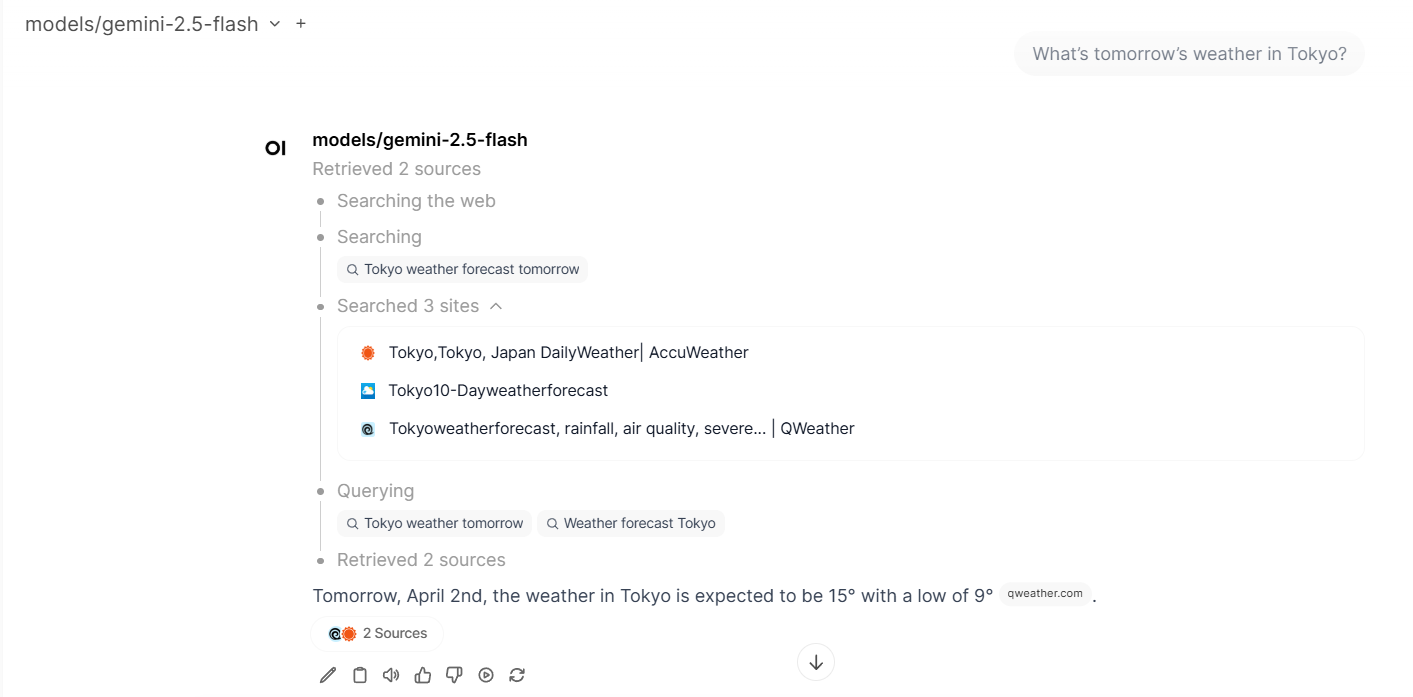Select the 'Weather forecast Tokyo' query chip

(x=630, y=523)
